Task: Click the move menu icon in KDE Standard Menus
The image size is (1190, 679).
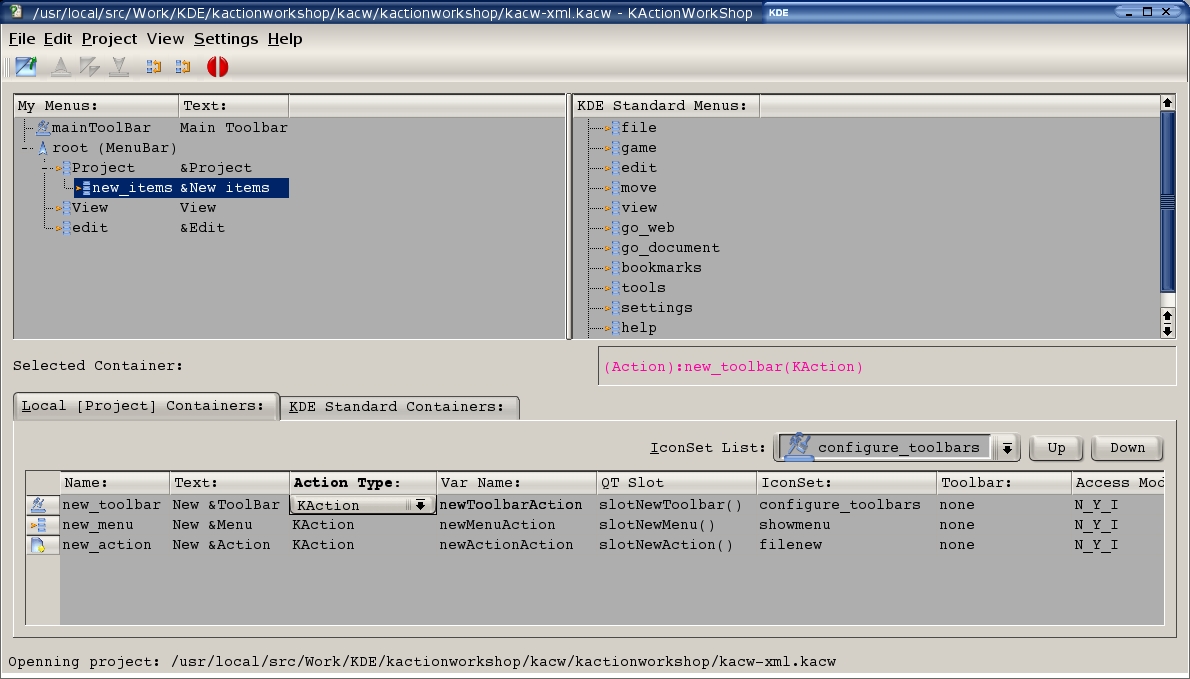Action: click(x=612, y=187)
